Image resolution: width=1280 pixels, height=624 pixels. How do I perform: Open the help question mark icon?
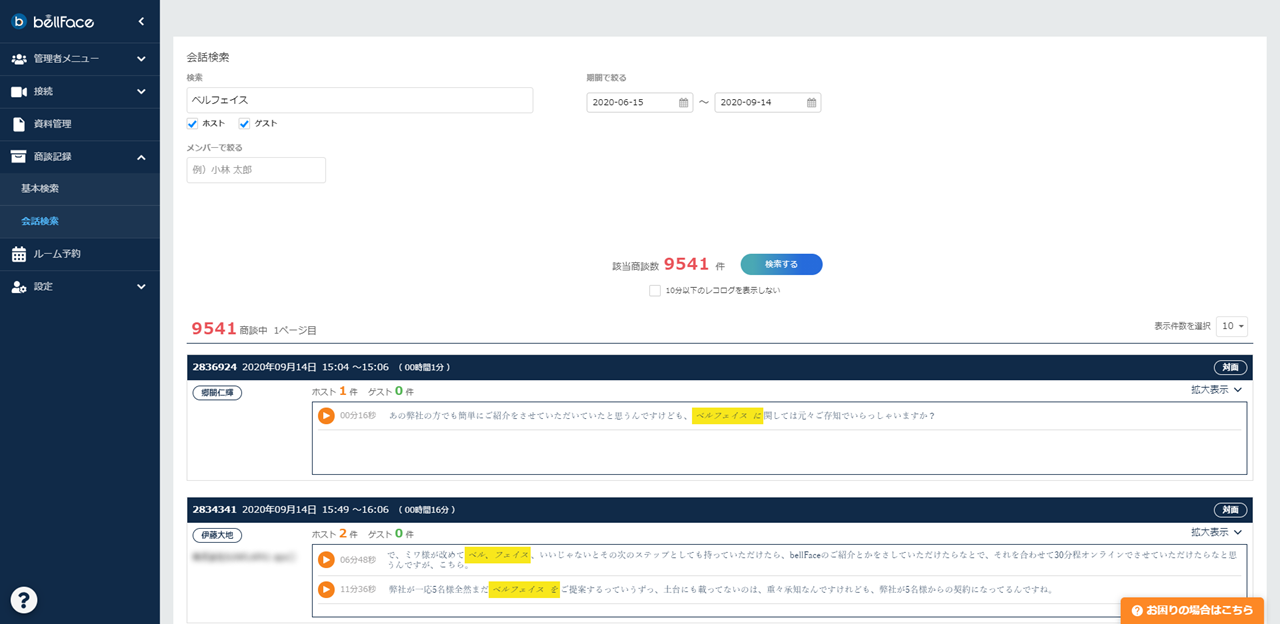[24, 599]
